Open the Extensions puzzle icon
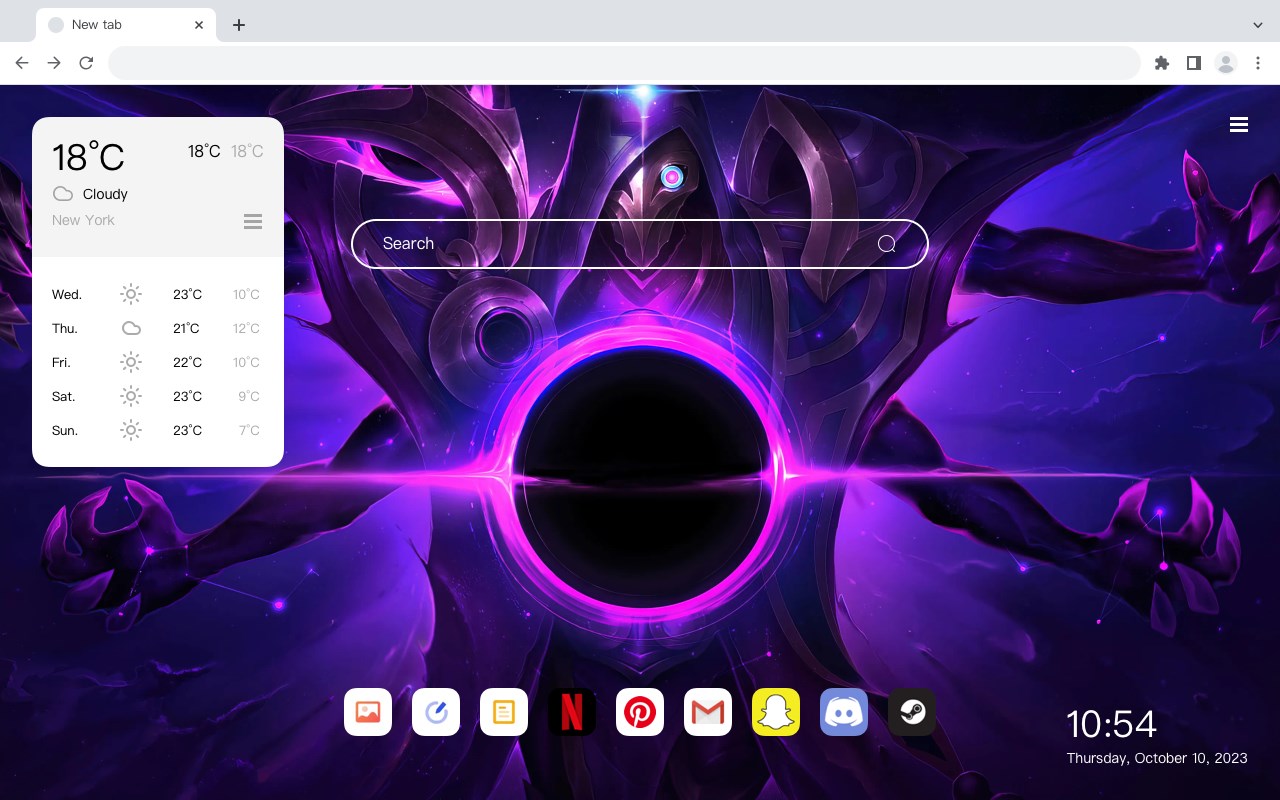The width and height of the screenshot is (1280, 800). coord(1161,63)
